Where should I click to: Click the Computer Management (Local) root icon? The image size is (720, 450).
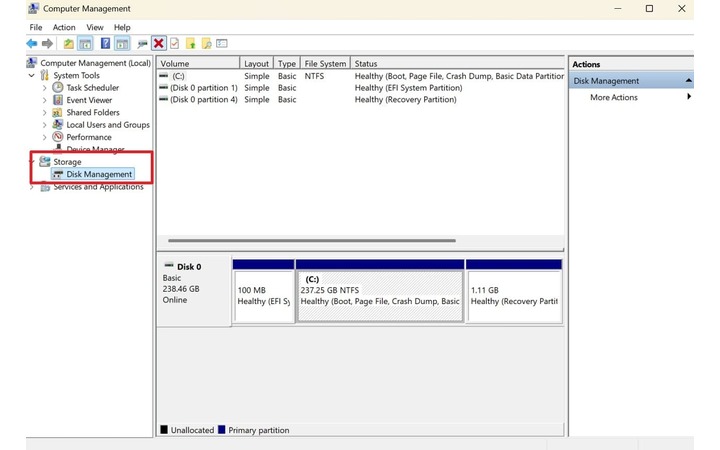pos(32,62)
